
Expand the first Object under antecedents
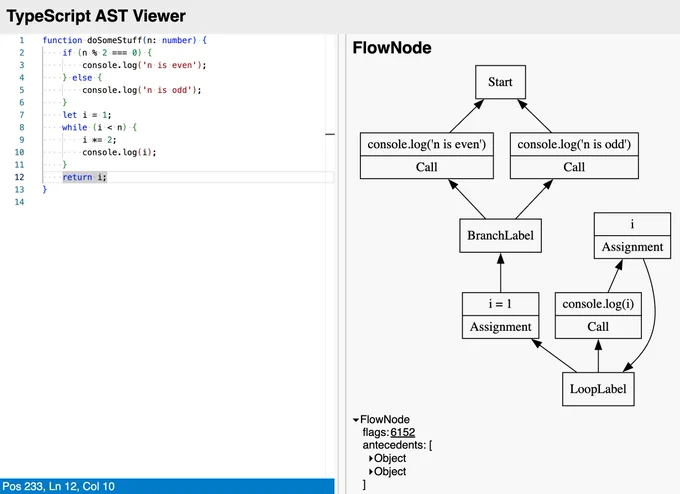[x=371, y=458]
